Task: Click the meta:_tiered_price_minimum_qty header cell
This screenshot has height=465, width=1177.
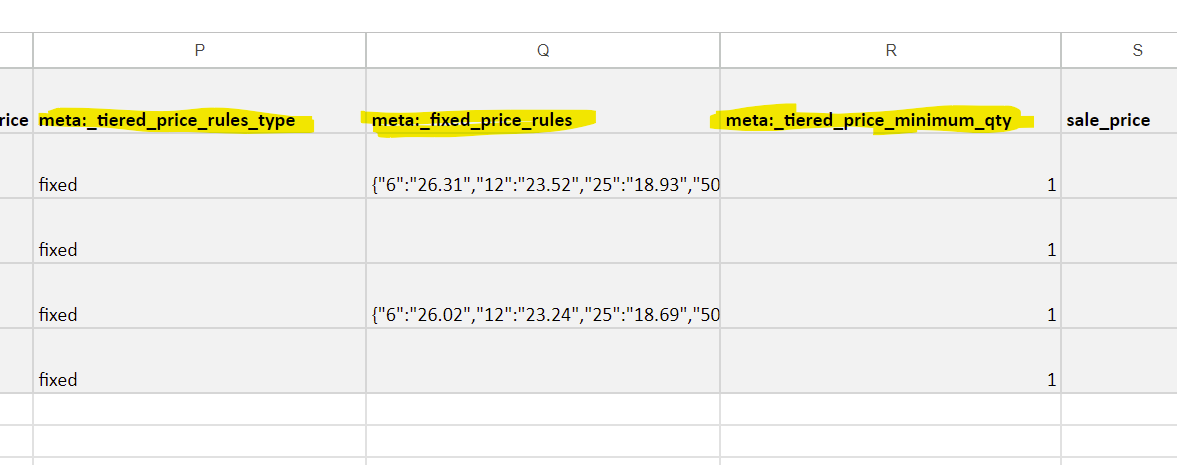Action: (890, 101)
